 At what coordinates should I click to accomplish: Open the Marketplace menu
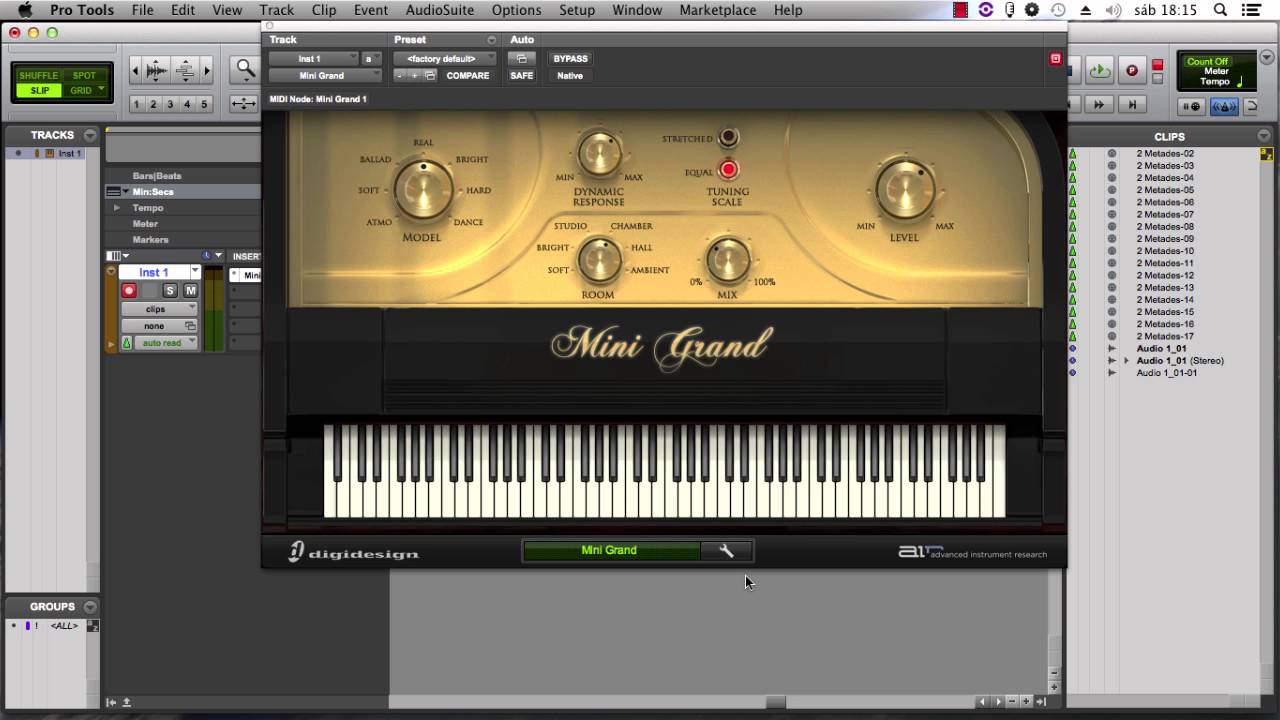tap(718, 10)
